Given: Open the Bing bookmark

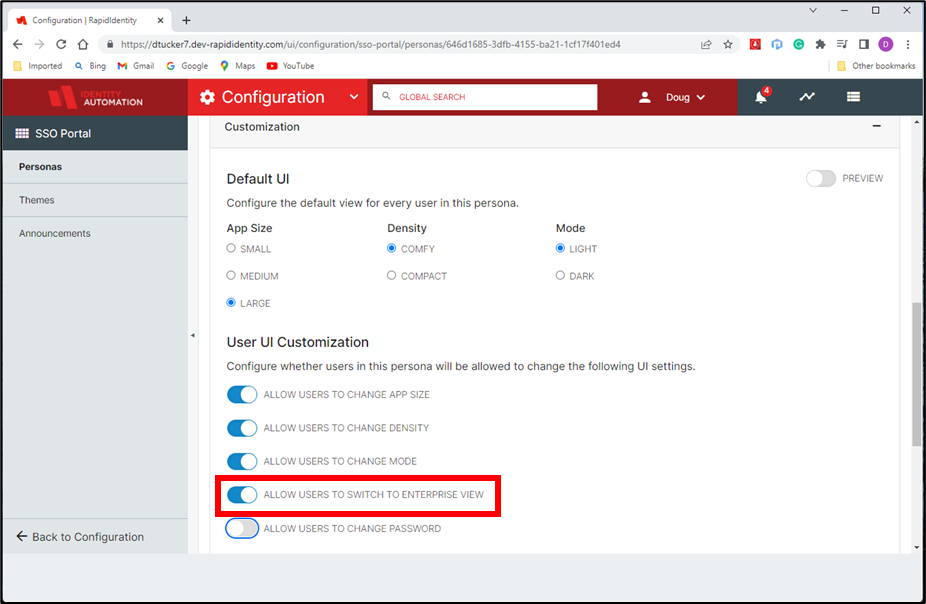Looking at the screenshot, I should point(90,66).
